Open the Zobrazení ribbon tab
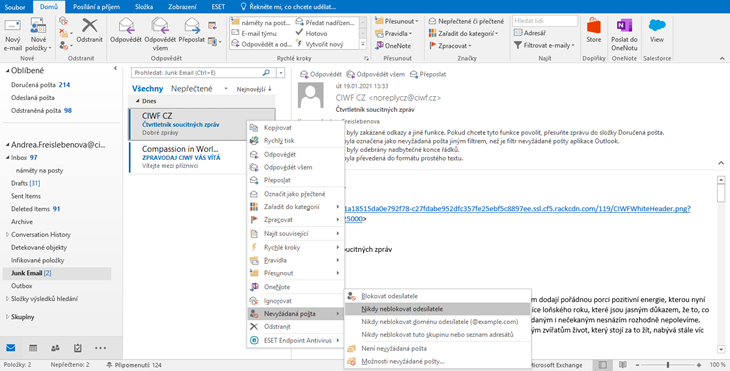The width and height of the screenshot is (730, 371). 182,7
